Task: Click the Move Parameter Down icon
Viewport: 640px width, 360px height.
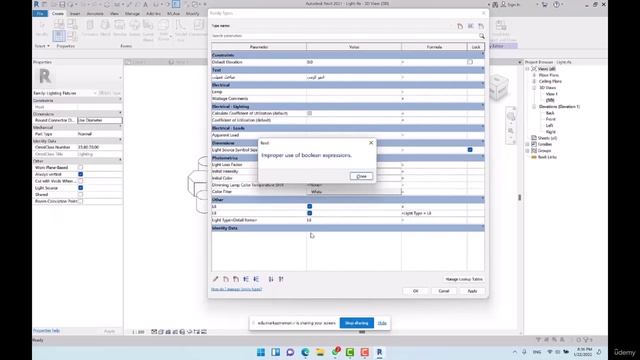Action: (256, 279)
